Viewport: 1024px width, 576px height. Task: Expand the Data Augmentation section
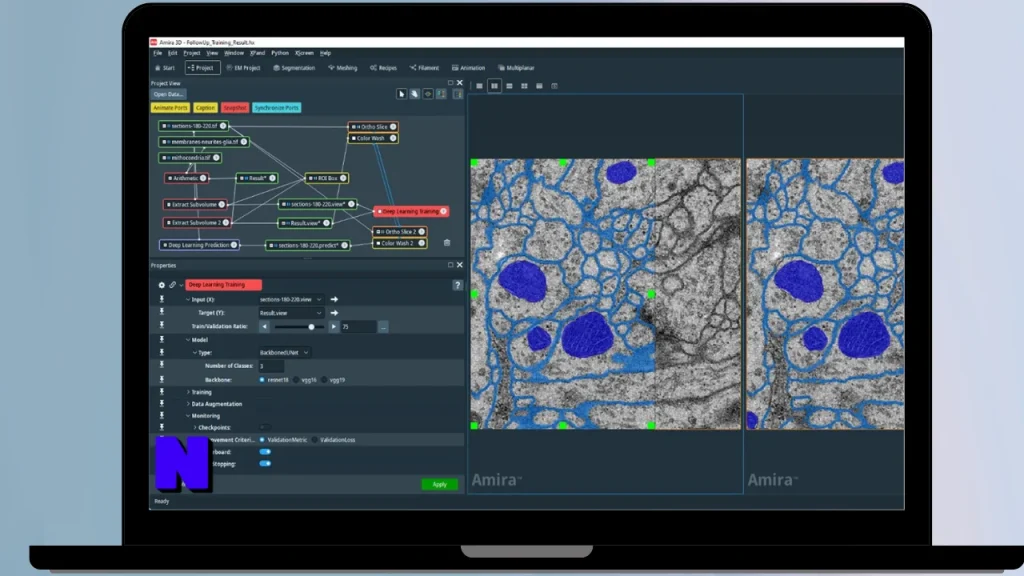click(x=188, y=404)
